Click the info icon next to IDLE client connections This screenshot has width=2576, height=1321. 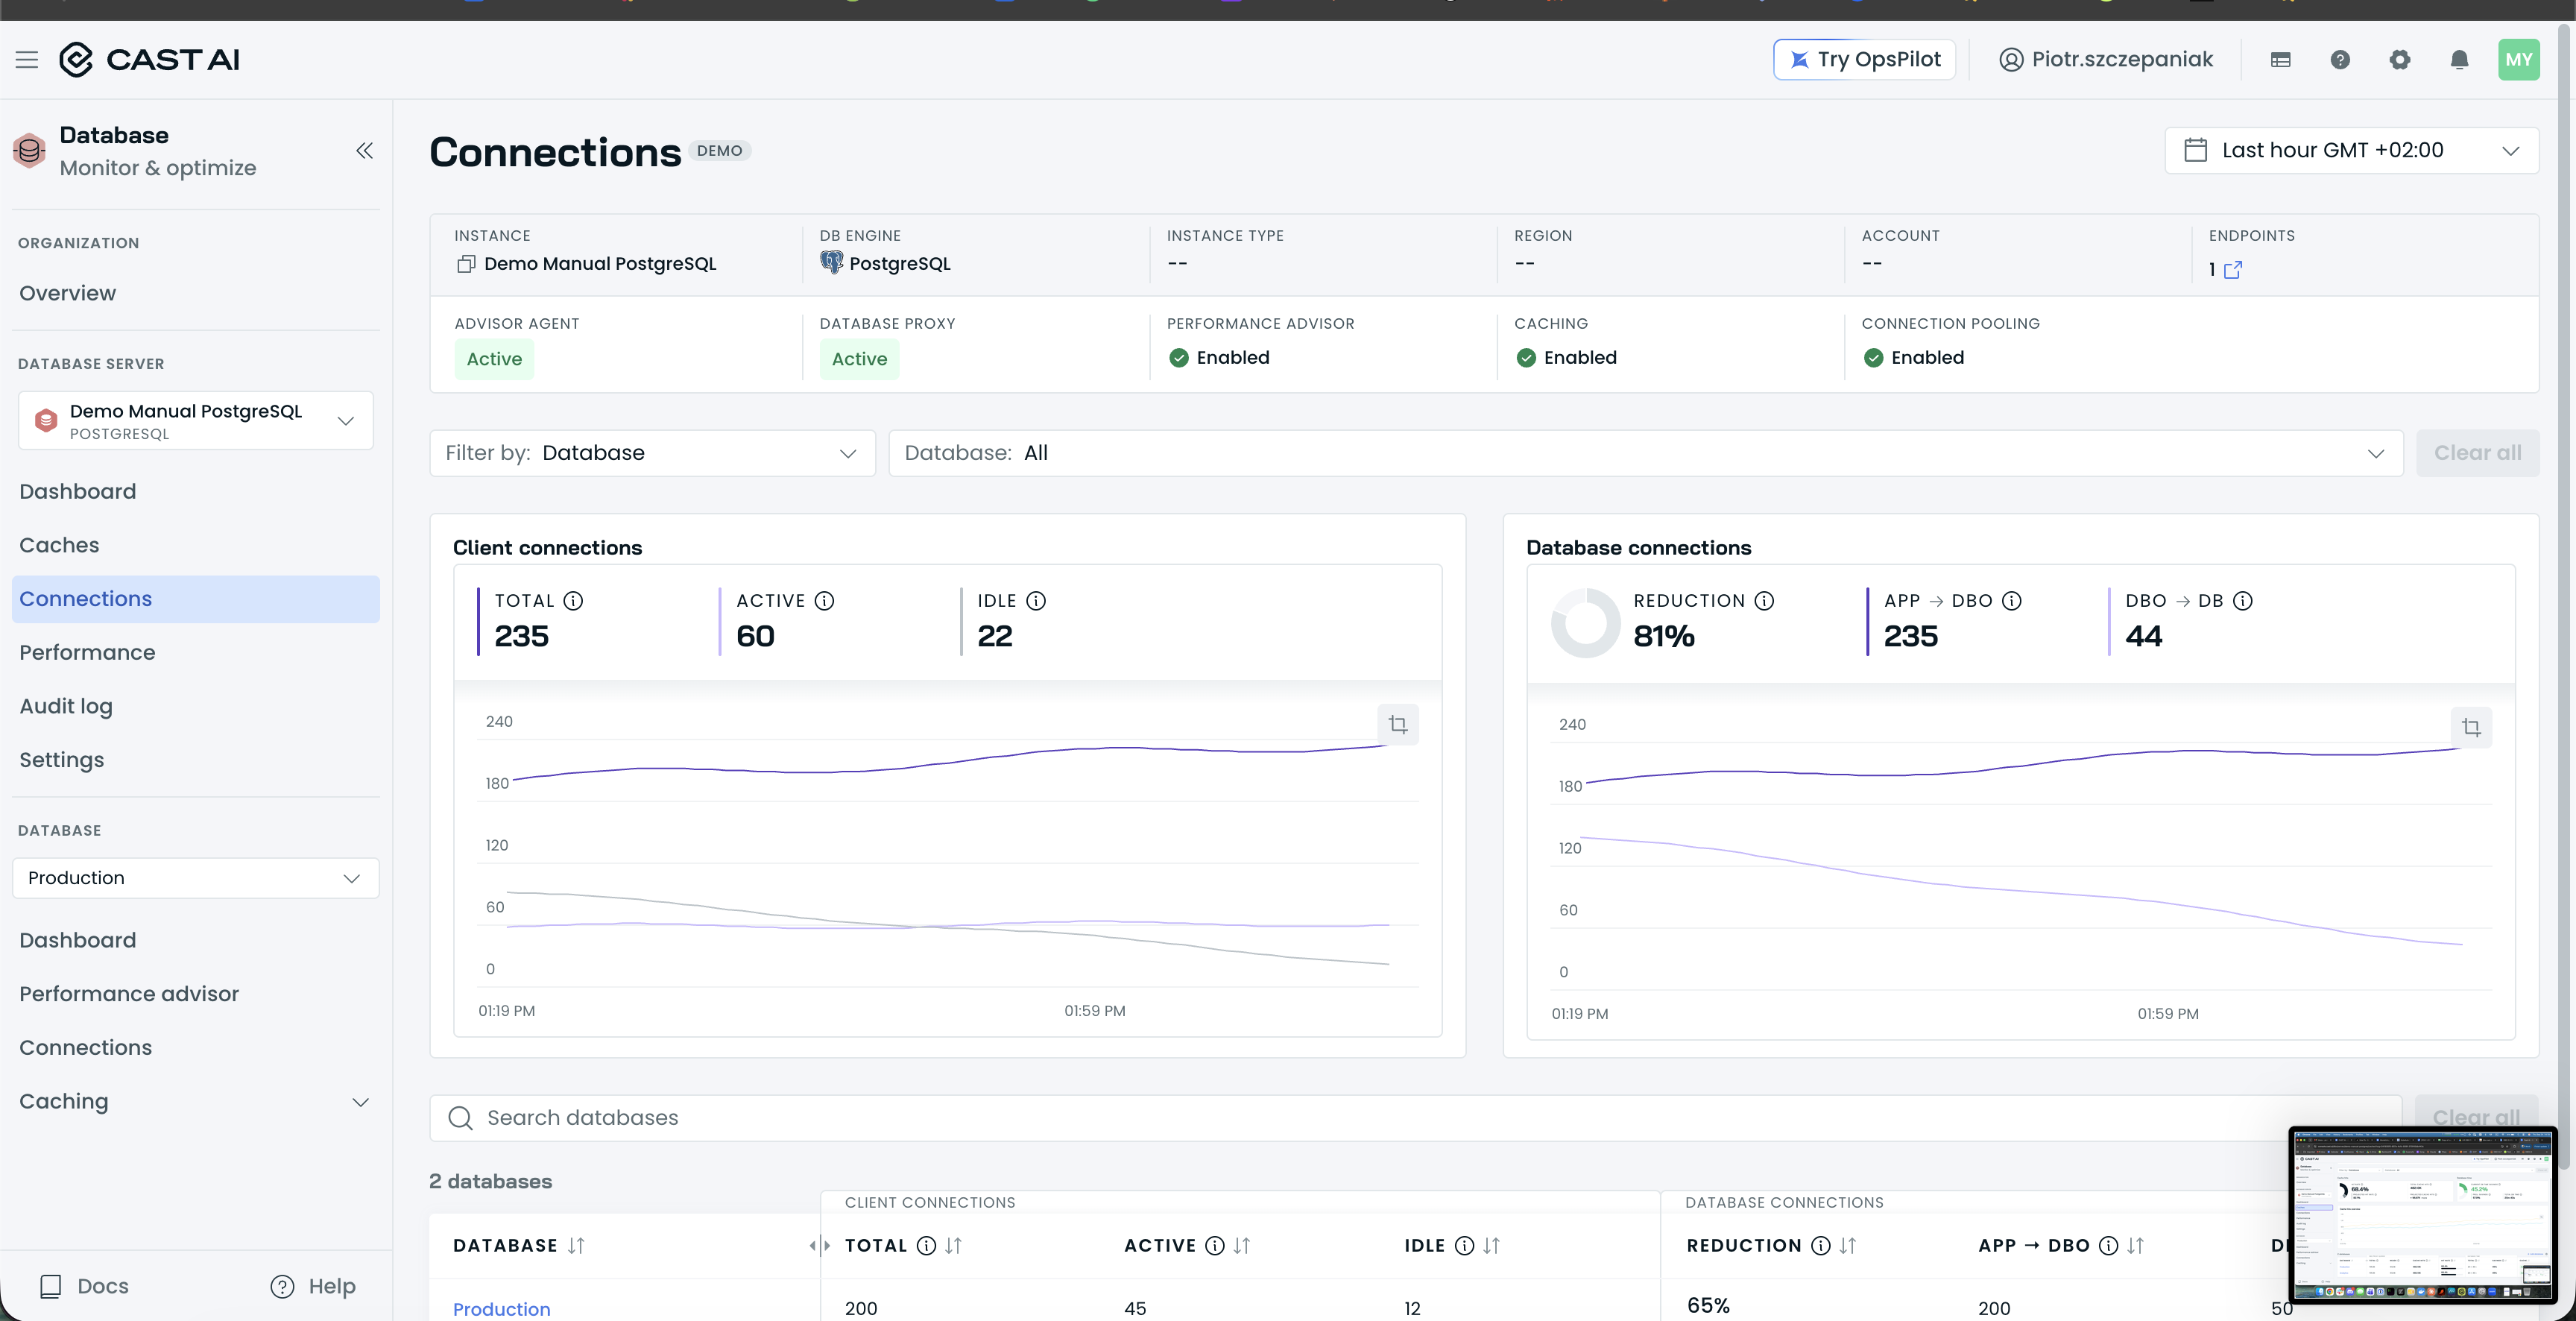(1036, 601)
